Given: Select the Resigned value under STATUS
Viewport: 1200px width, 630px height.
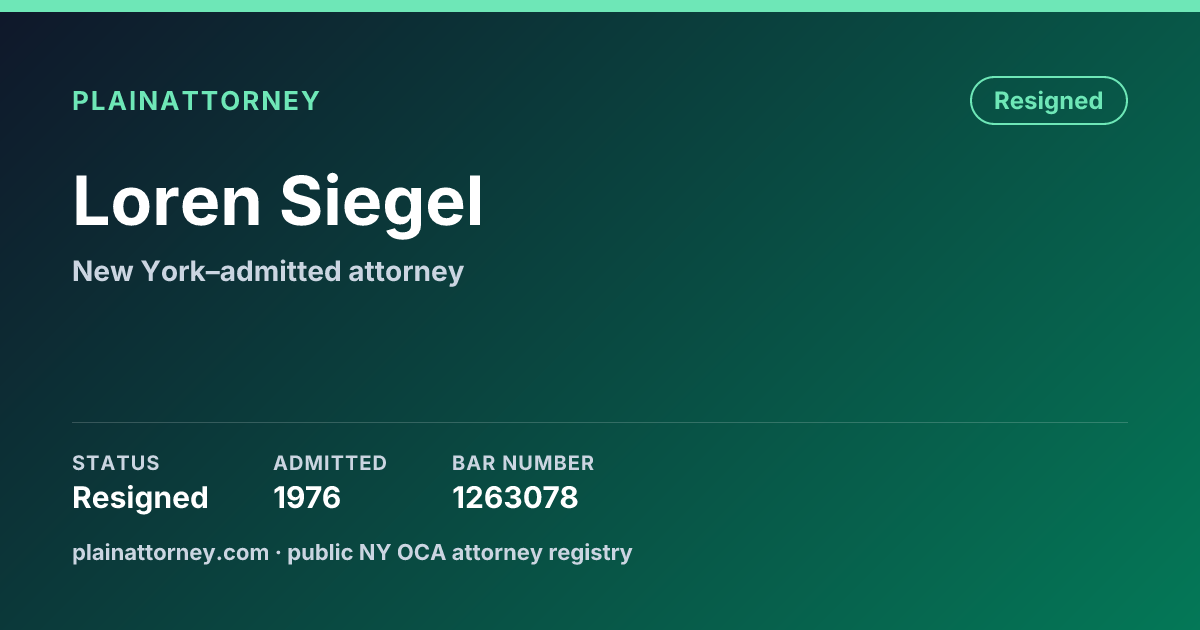Looking at the screenshot, I should pos(140,498).
